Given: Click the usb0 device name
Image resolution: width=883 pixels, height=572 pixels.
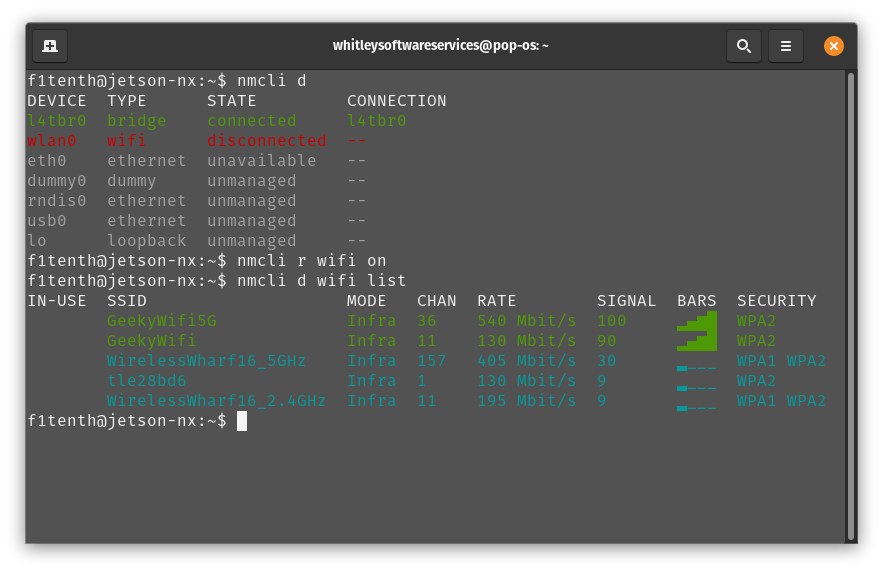Looking at the screenshot, I should [47, 221].
